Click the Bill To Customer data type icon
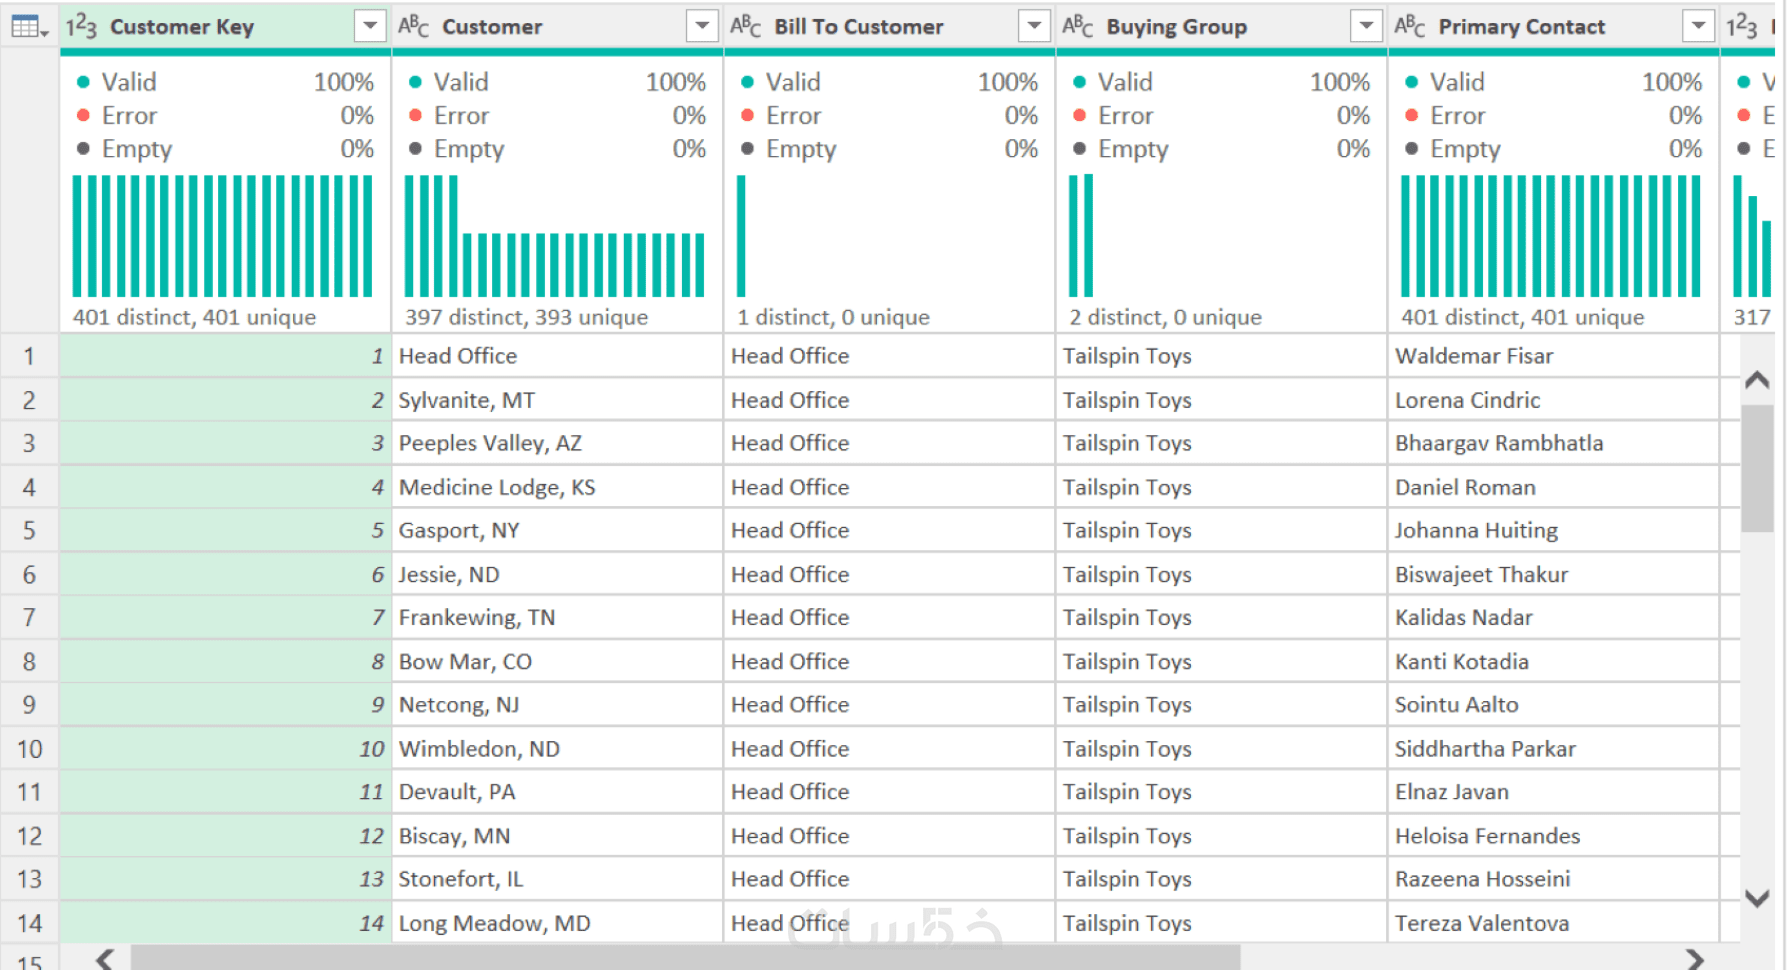The image size is (1792, 970). pos(745,26)
